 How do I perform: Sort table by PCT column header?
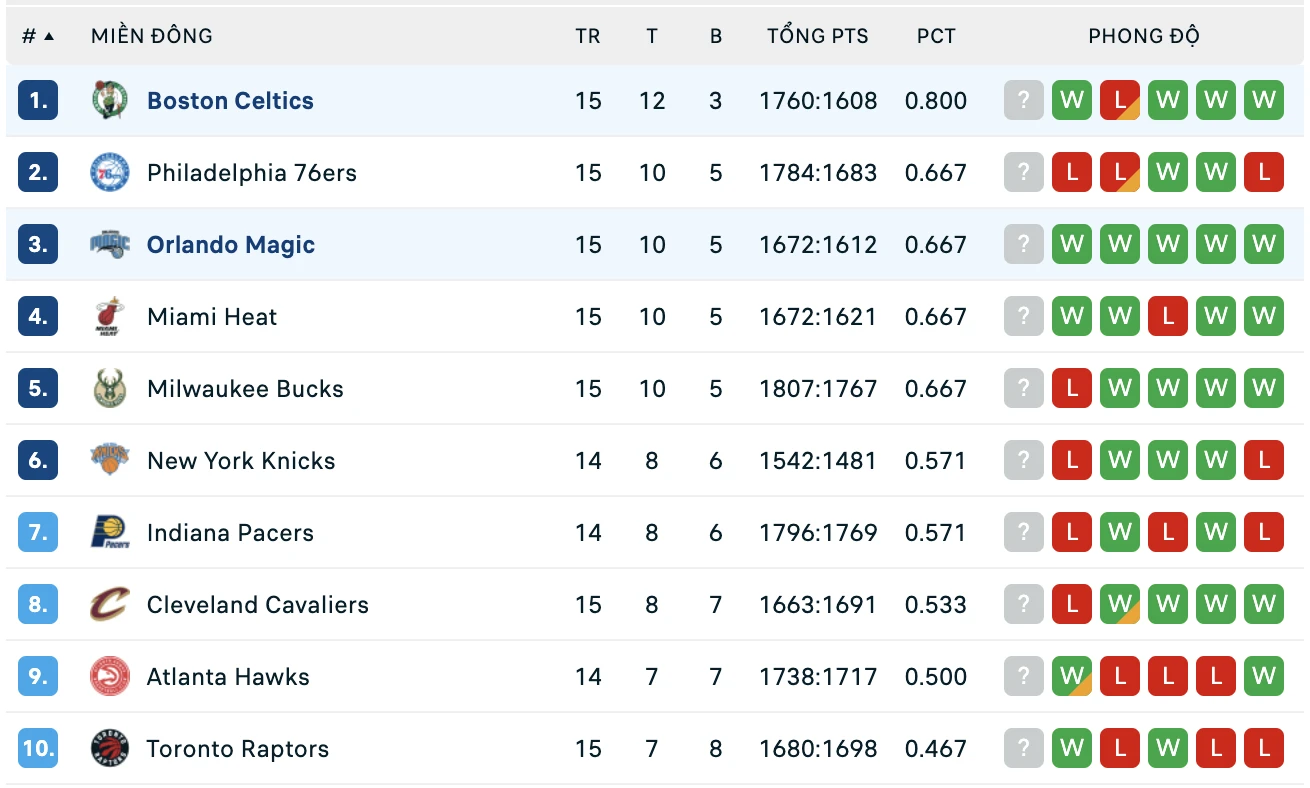(x=936, y=36)
